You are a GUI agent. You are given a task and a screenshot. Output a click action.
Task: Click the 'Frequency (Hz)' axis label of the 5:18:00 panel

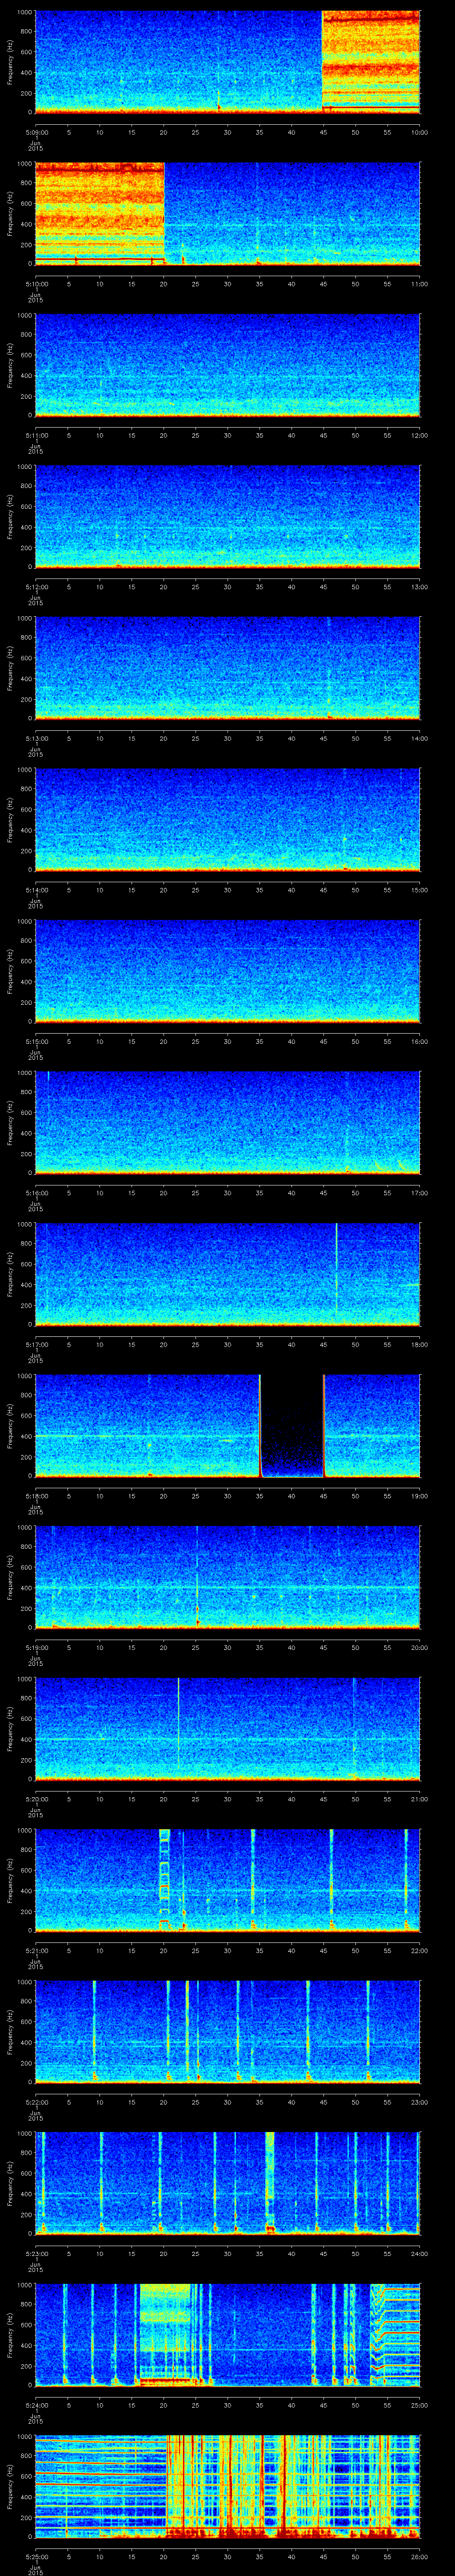(10, 1425)
